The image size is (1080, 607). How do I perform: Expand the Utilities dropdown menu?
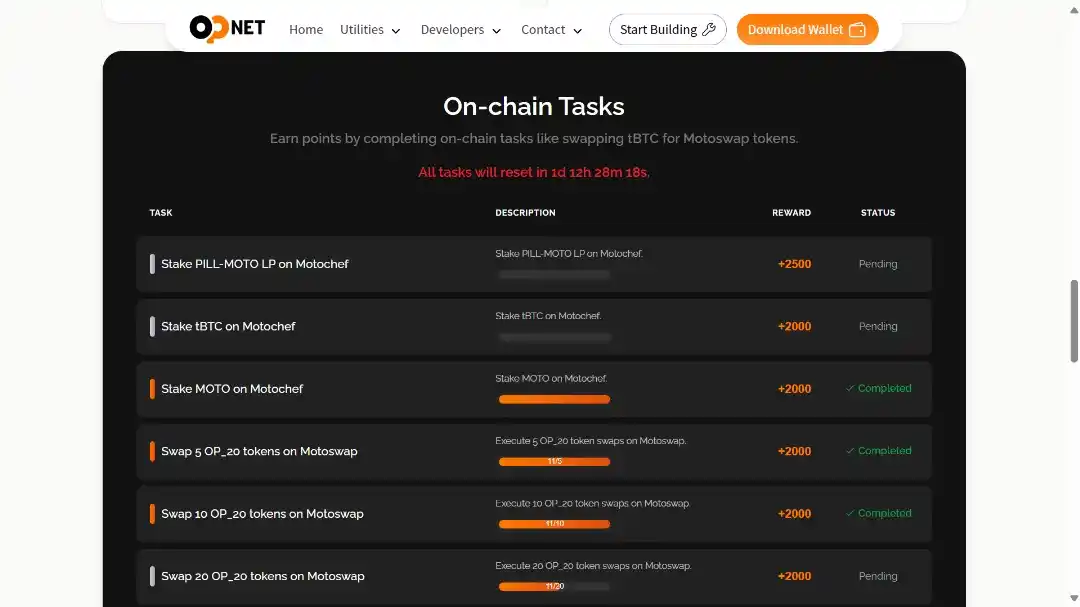[x=370, y=30]
